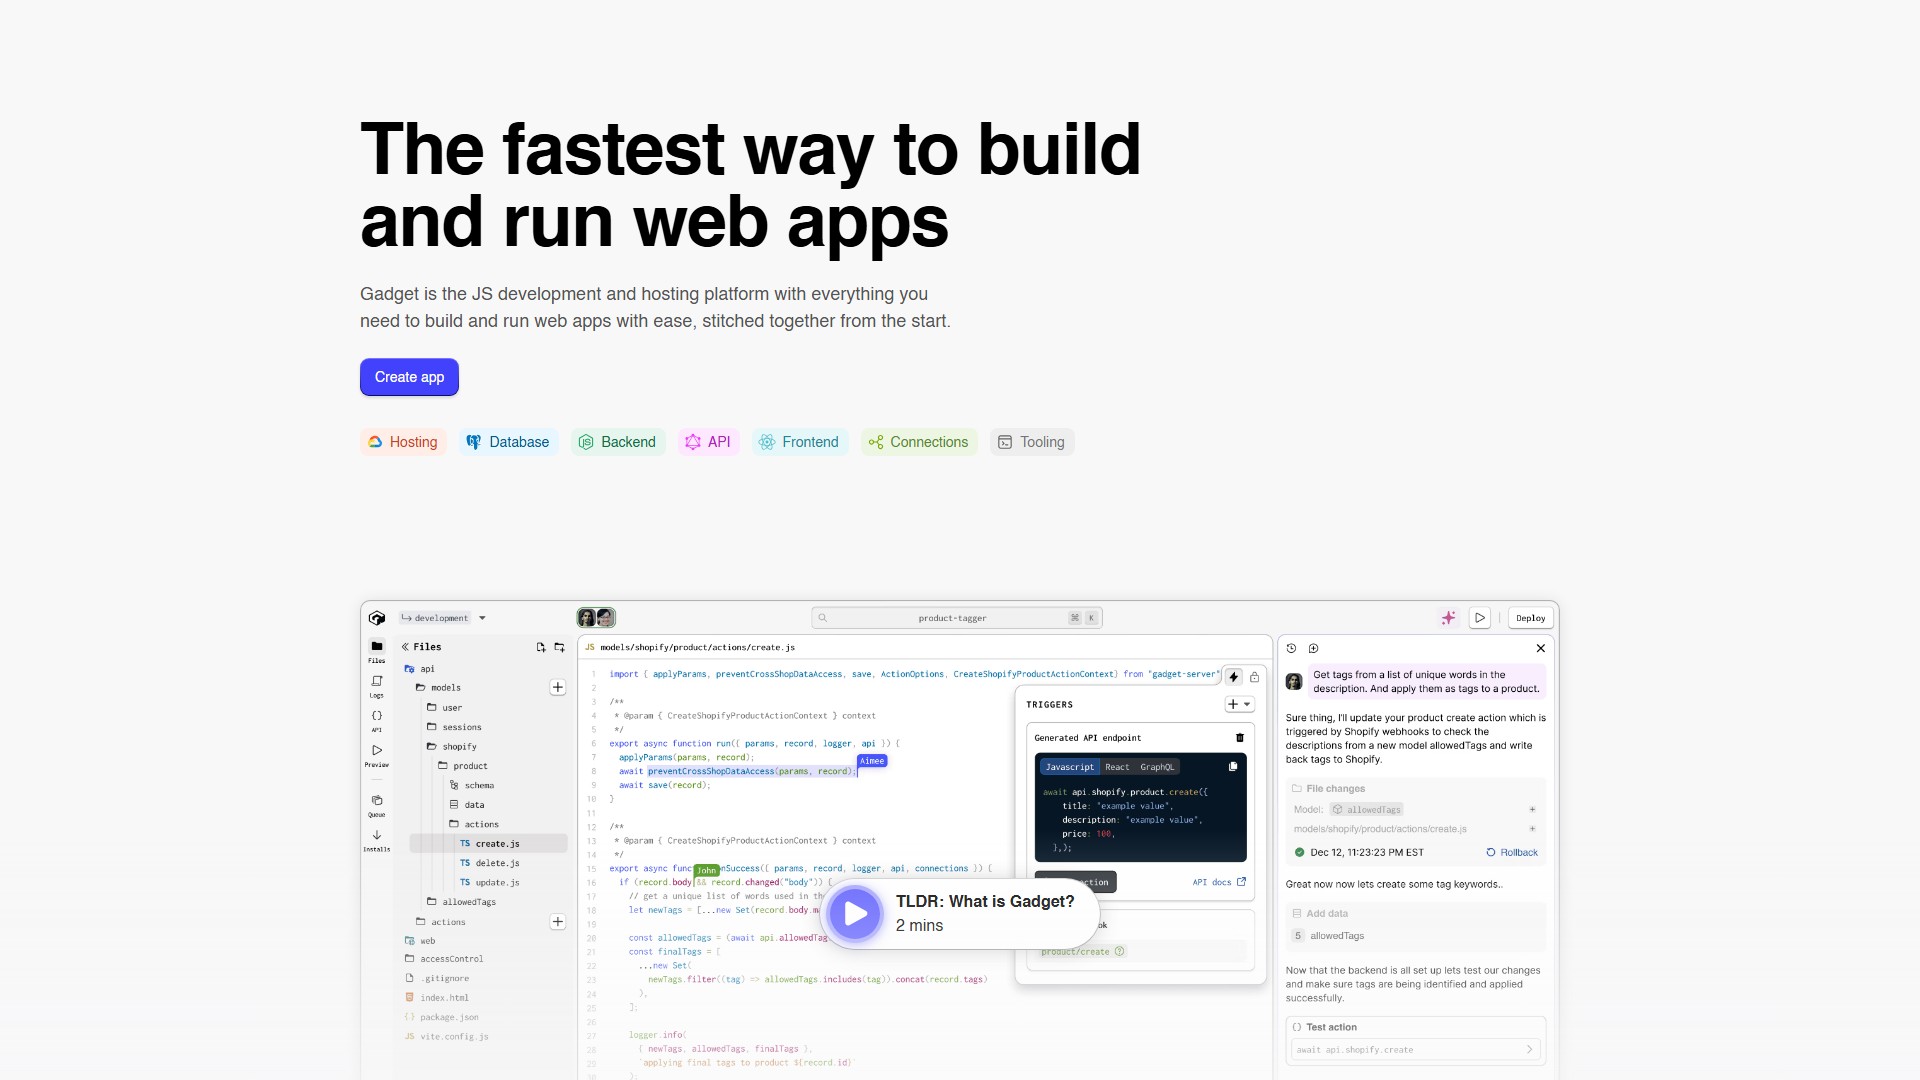This screenshot has width=1920, height=1080.
Task: Open the add-trigger dropdown arrow in Triggers
Action: pyautogui.click(x=1246, y=704)
